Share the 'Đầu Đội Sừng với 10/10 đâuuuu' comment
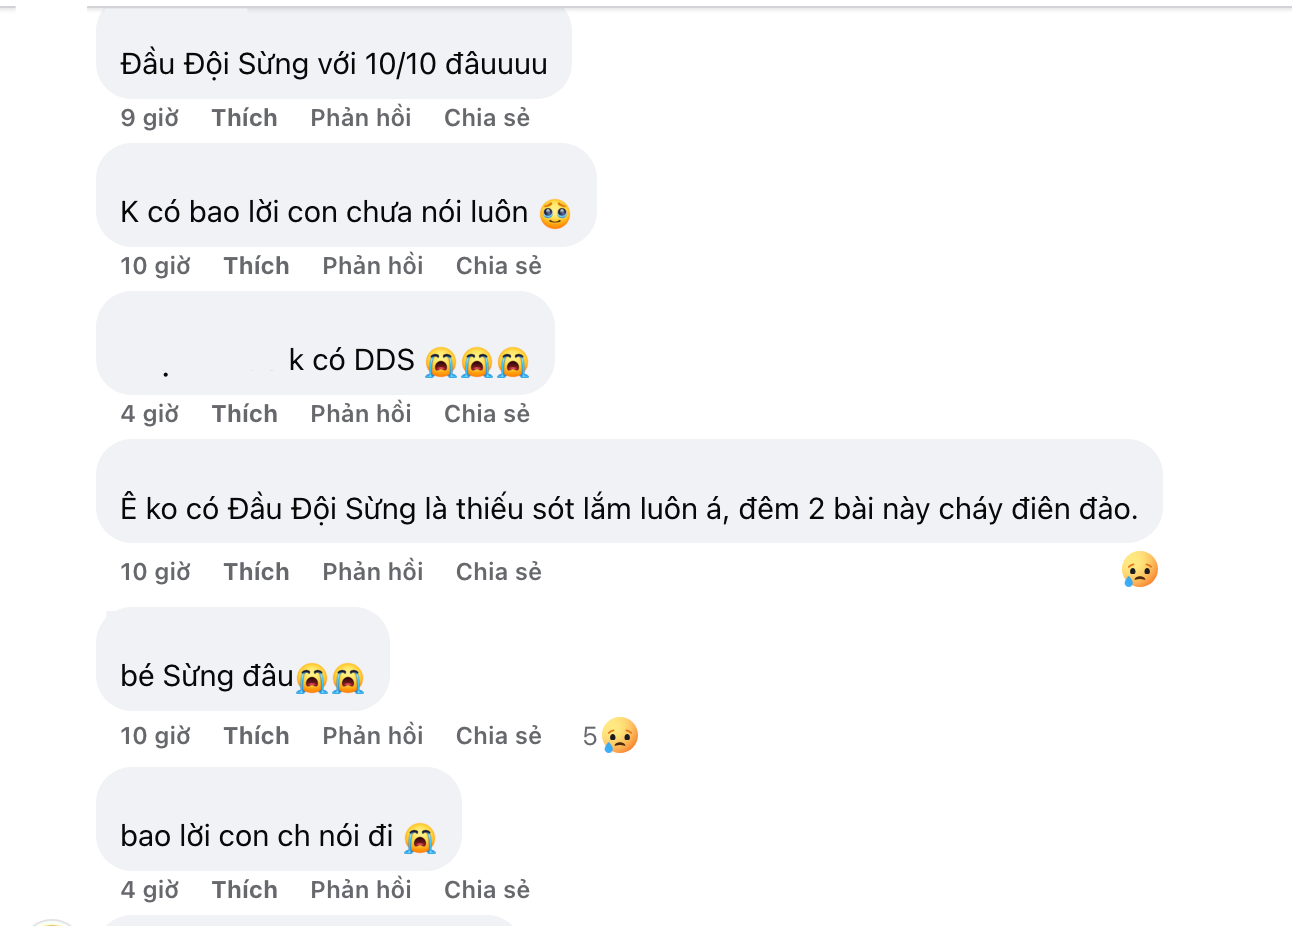This screenshot has width=1292, height=926. pos(487,118)
